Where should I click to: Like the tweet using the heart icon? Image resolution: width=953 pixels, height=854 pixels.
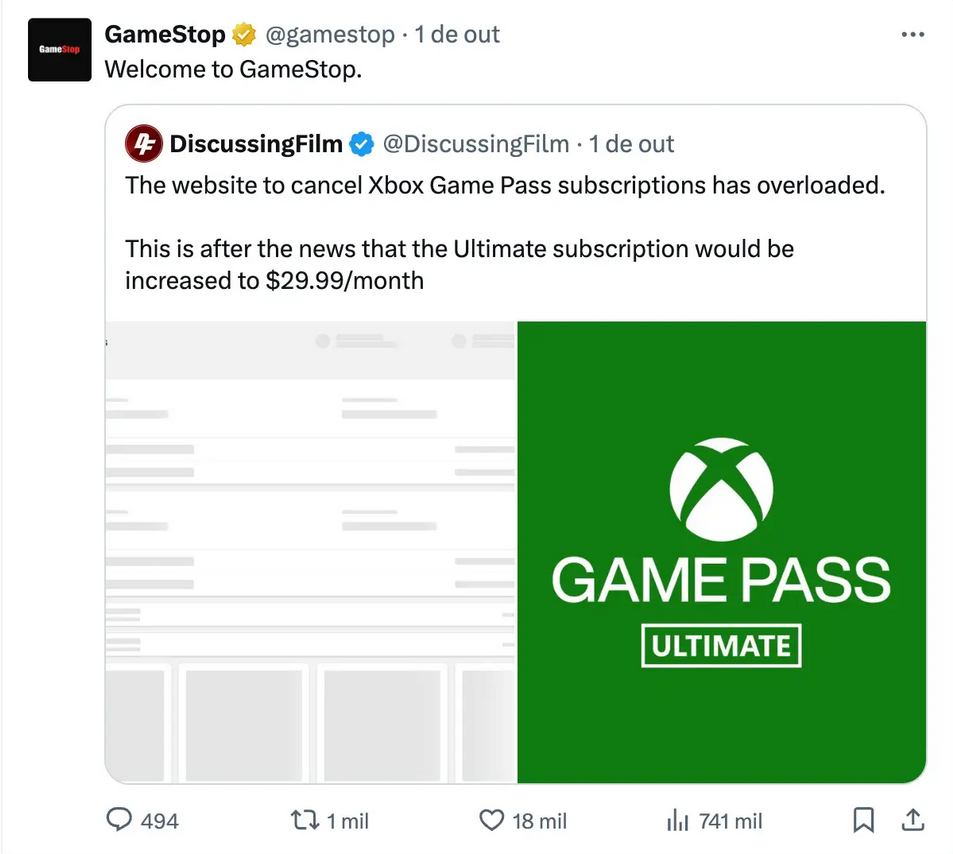coord(490,820)
